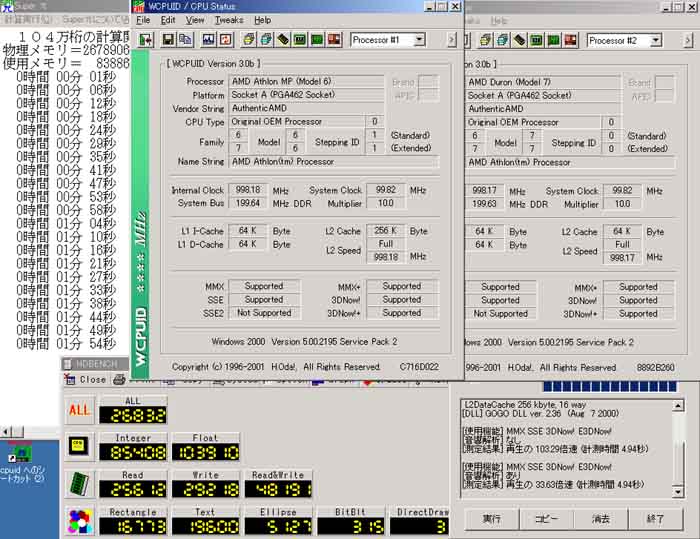Screen dimensions: 700x539
Task: Click the first green chipset board icon in the Processor #1 window
Action: (x=300, y=40)
